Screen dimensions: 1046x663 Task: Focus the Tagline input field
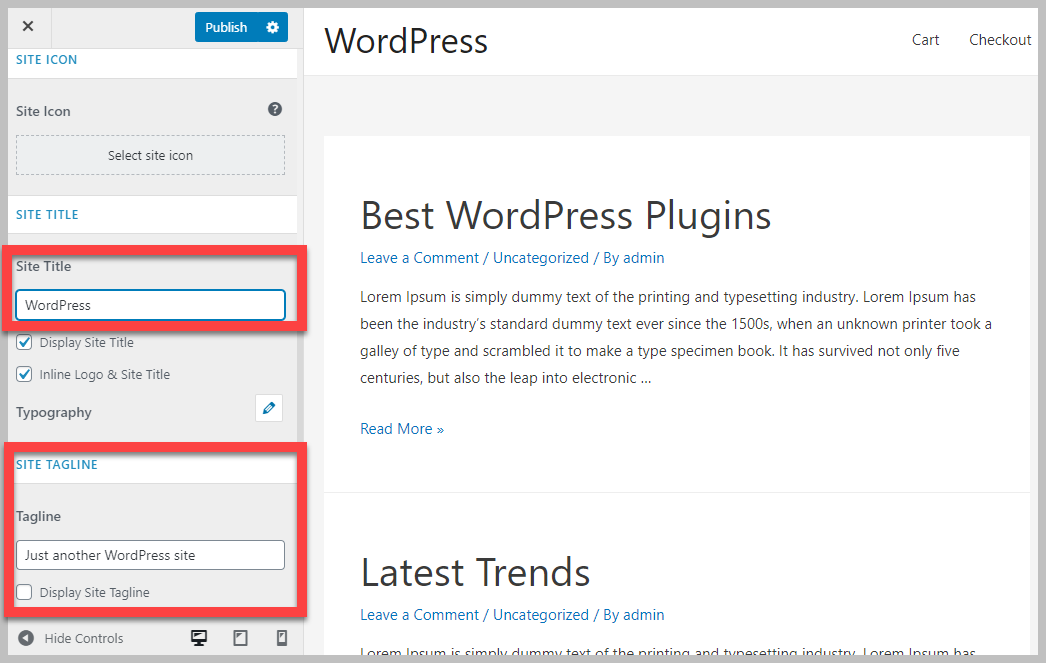[150, 555]
